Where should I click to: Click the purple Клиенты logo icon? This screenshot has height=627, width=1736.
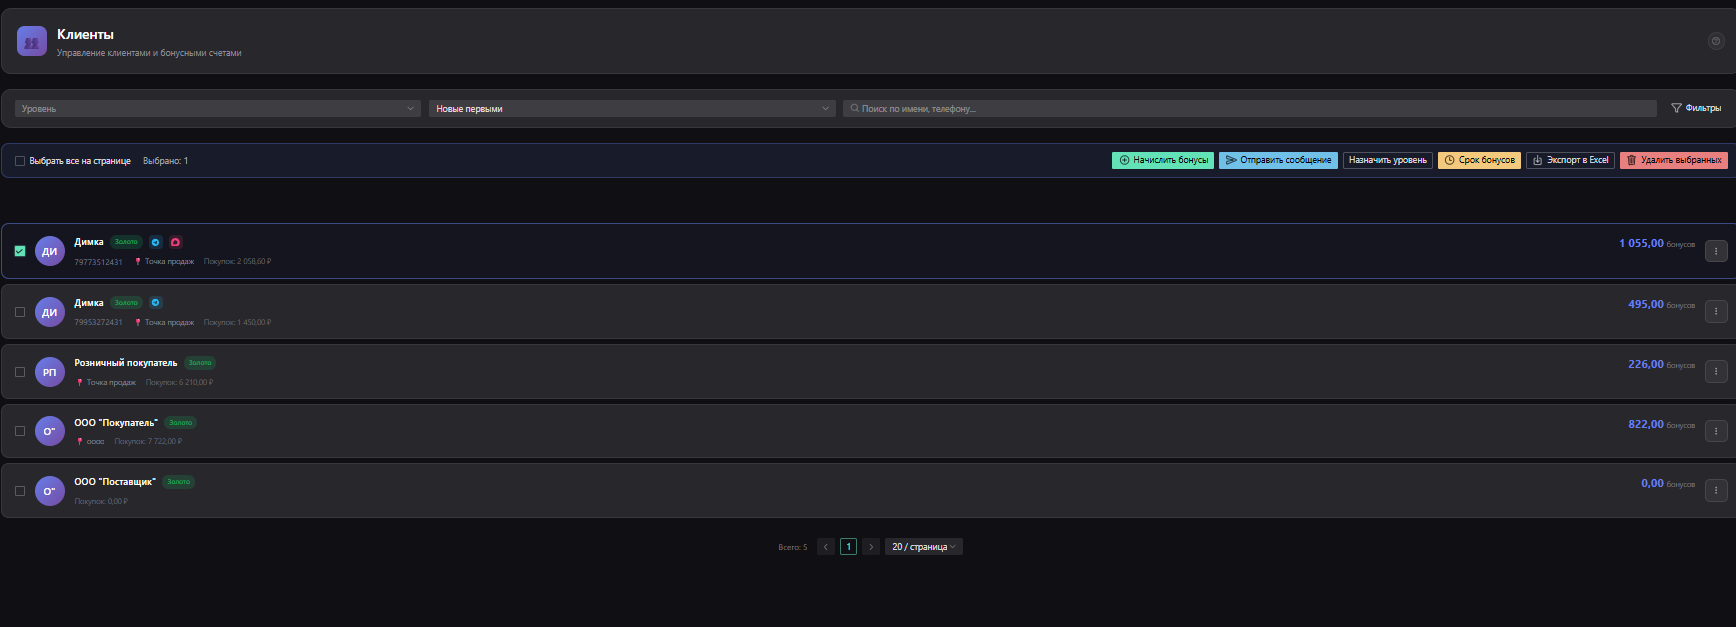tap(32, 42)
